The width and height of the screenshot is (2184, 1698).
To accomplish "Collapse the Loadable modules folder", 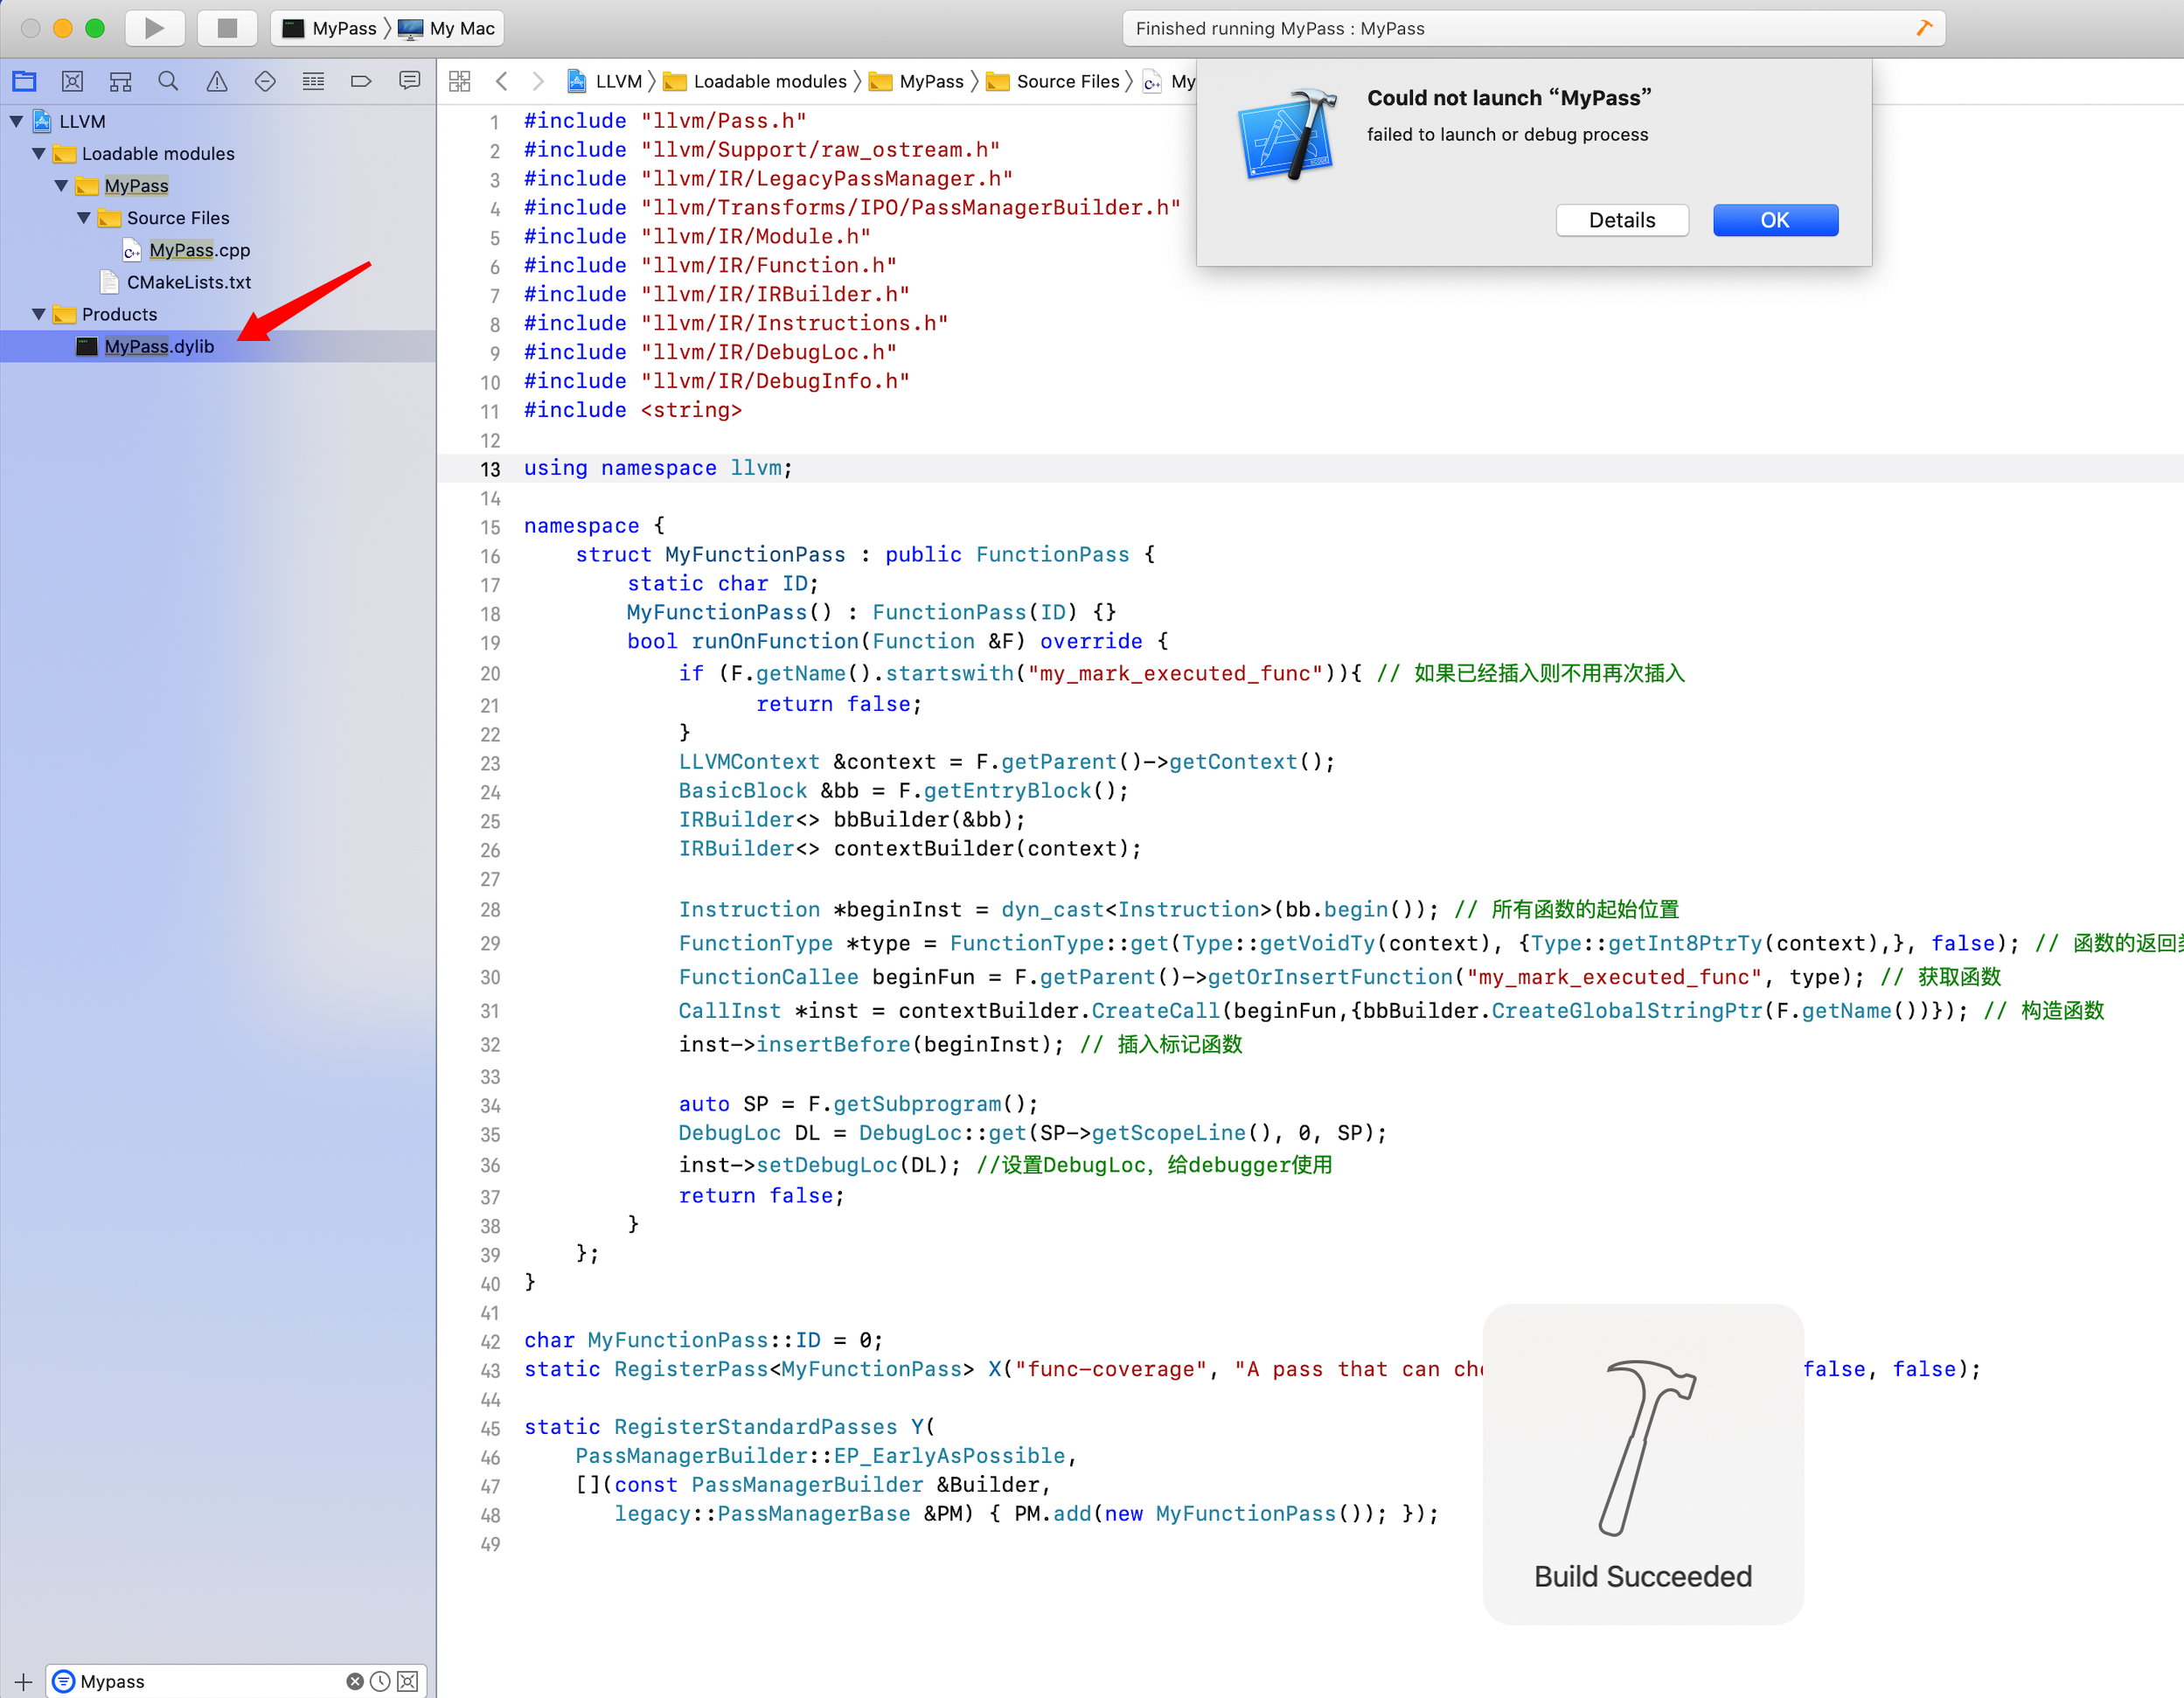I will click(39, 153).
